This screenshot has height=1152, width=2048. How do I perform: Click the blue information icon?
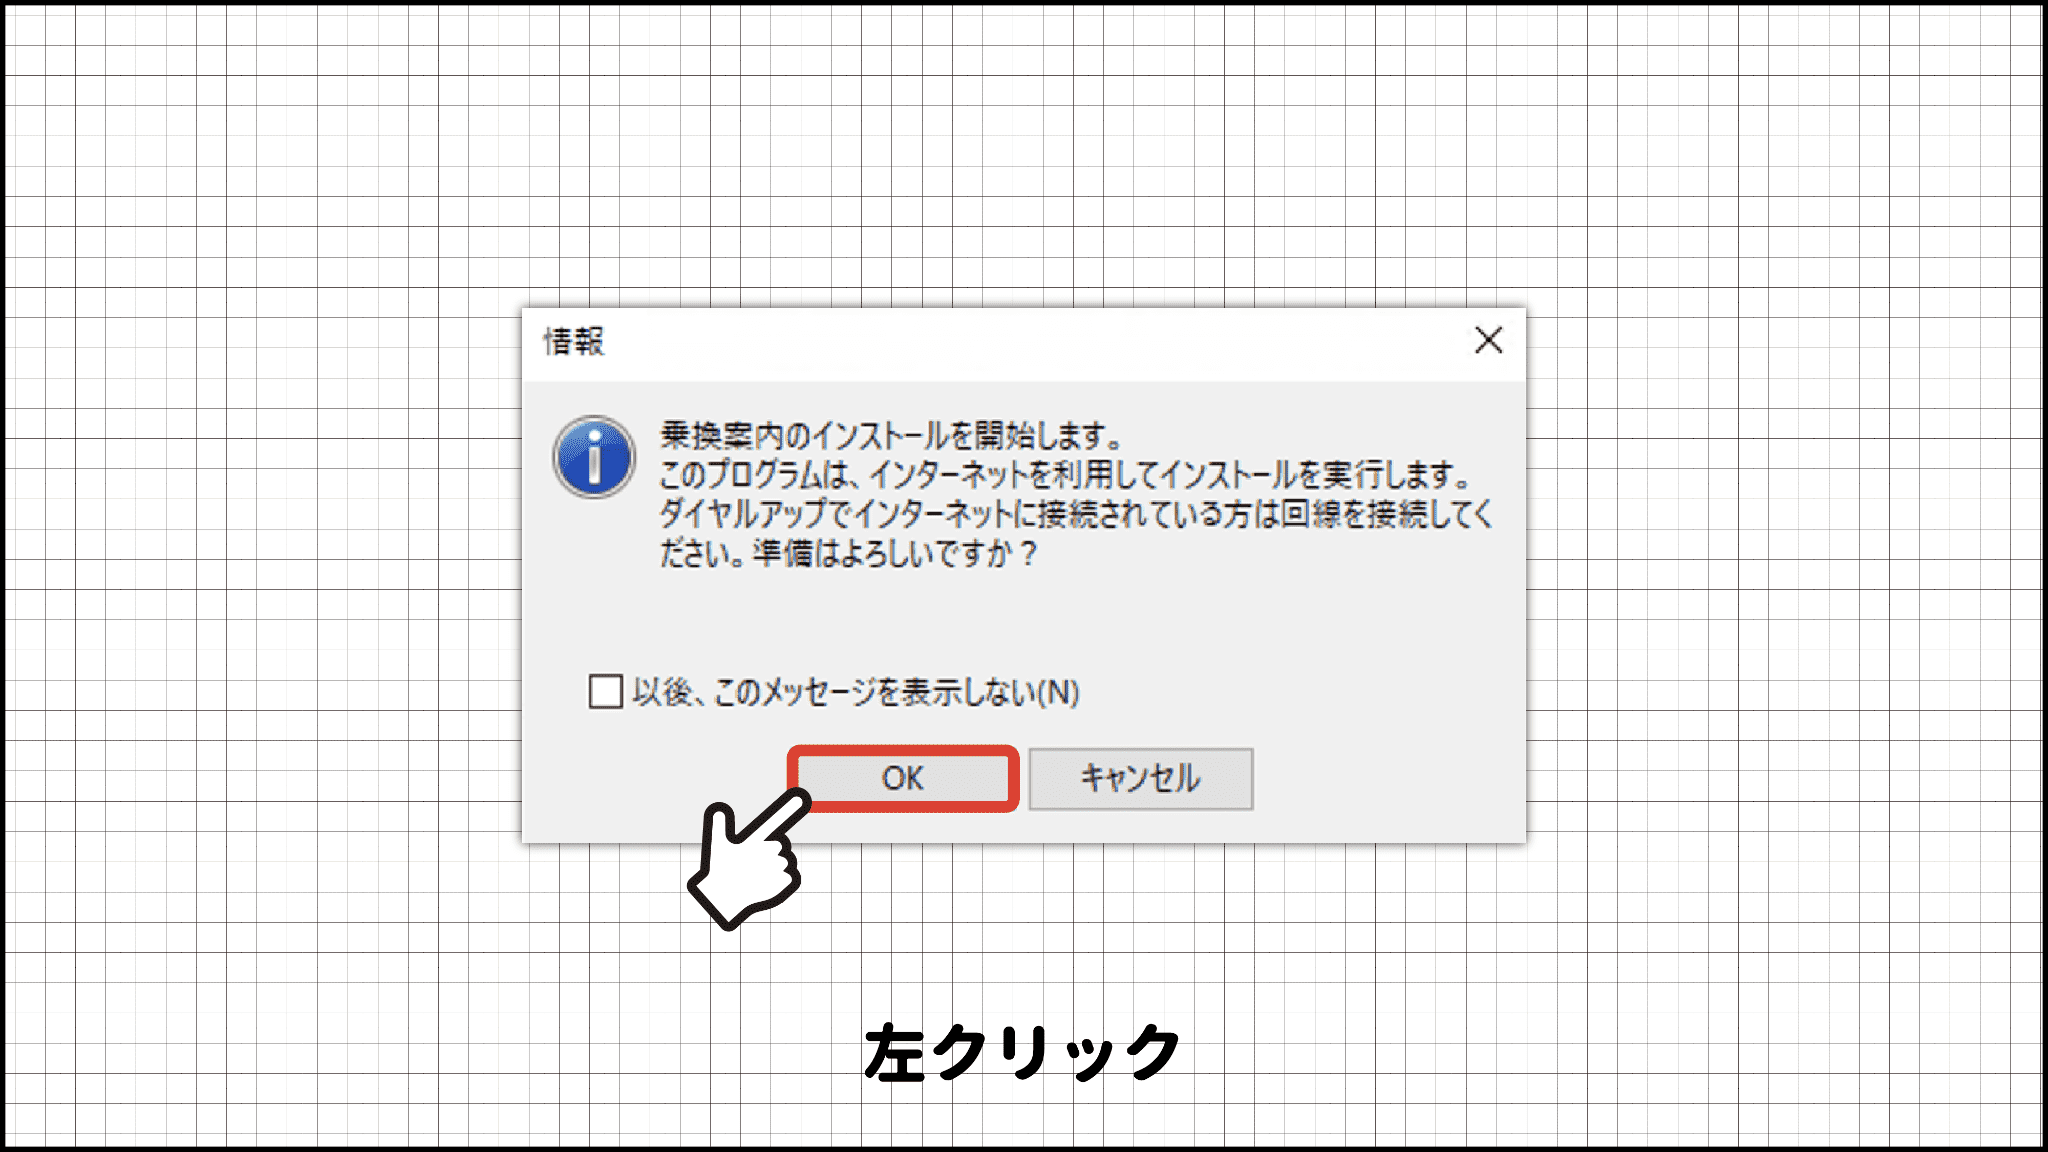pyautogui.click(x=594, y=457)
